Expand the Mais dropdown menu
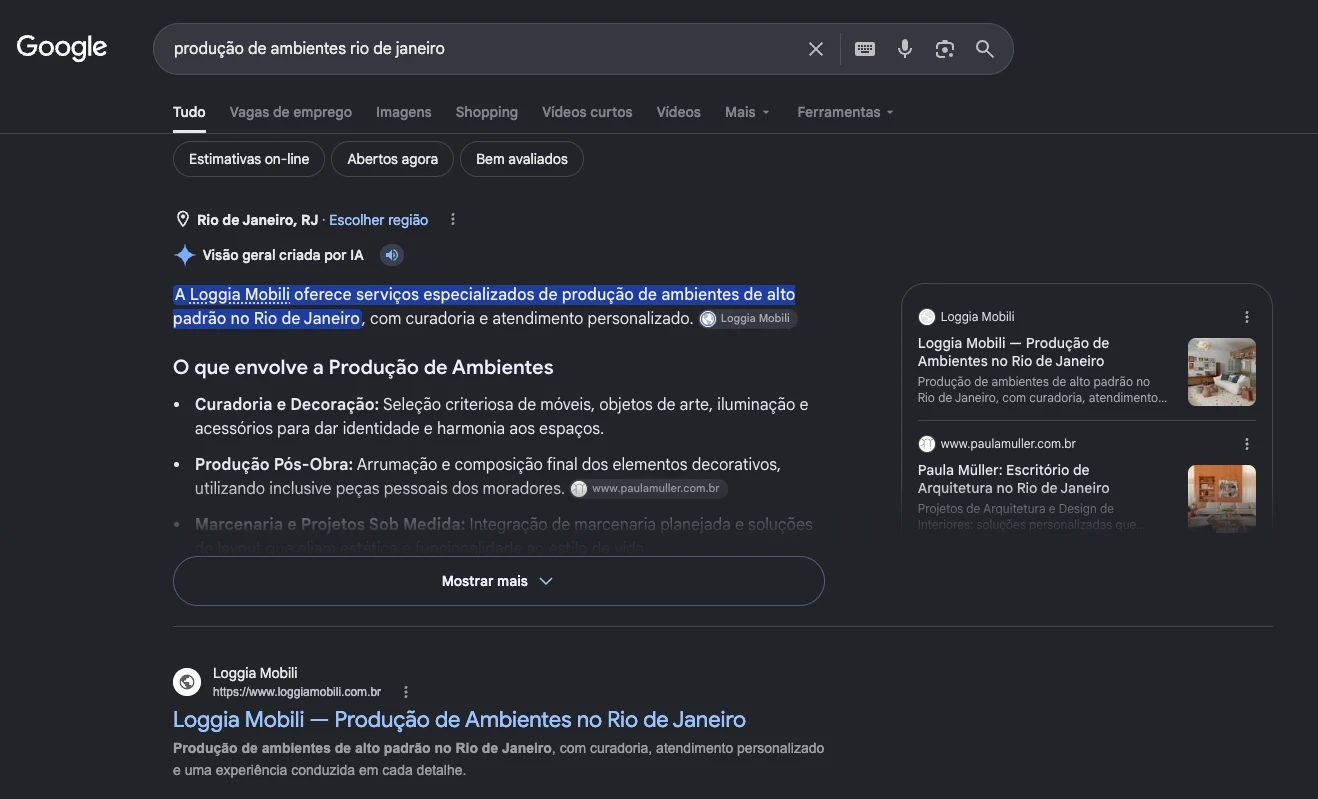Screen dimensions: 1318x799 click(x=748, y=112)
